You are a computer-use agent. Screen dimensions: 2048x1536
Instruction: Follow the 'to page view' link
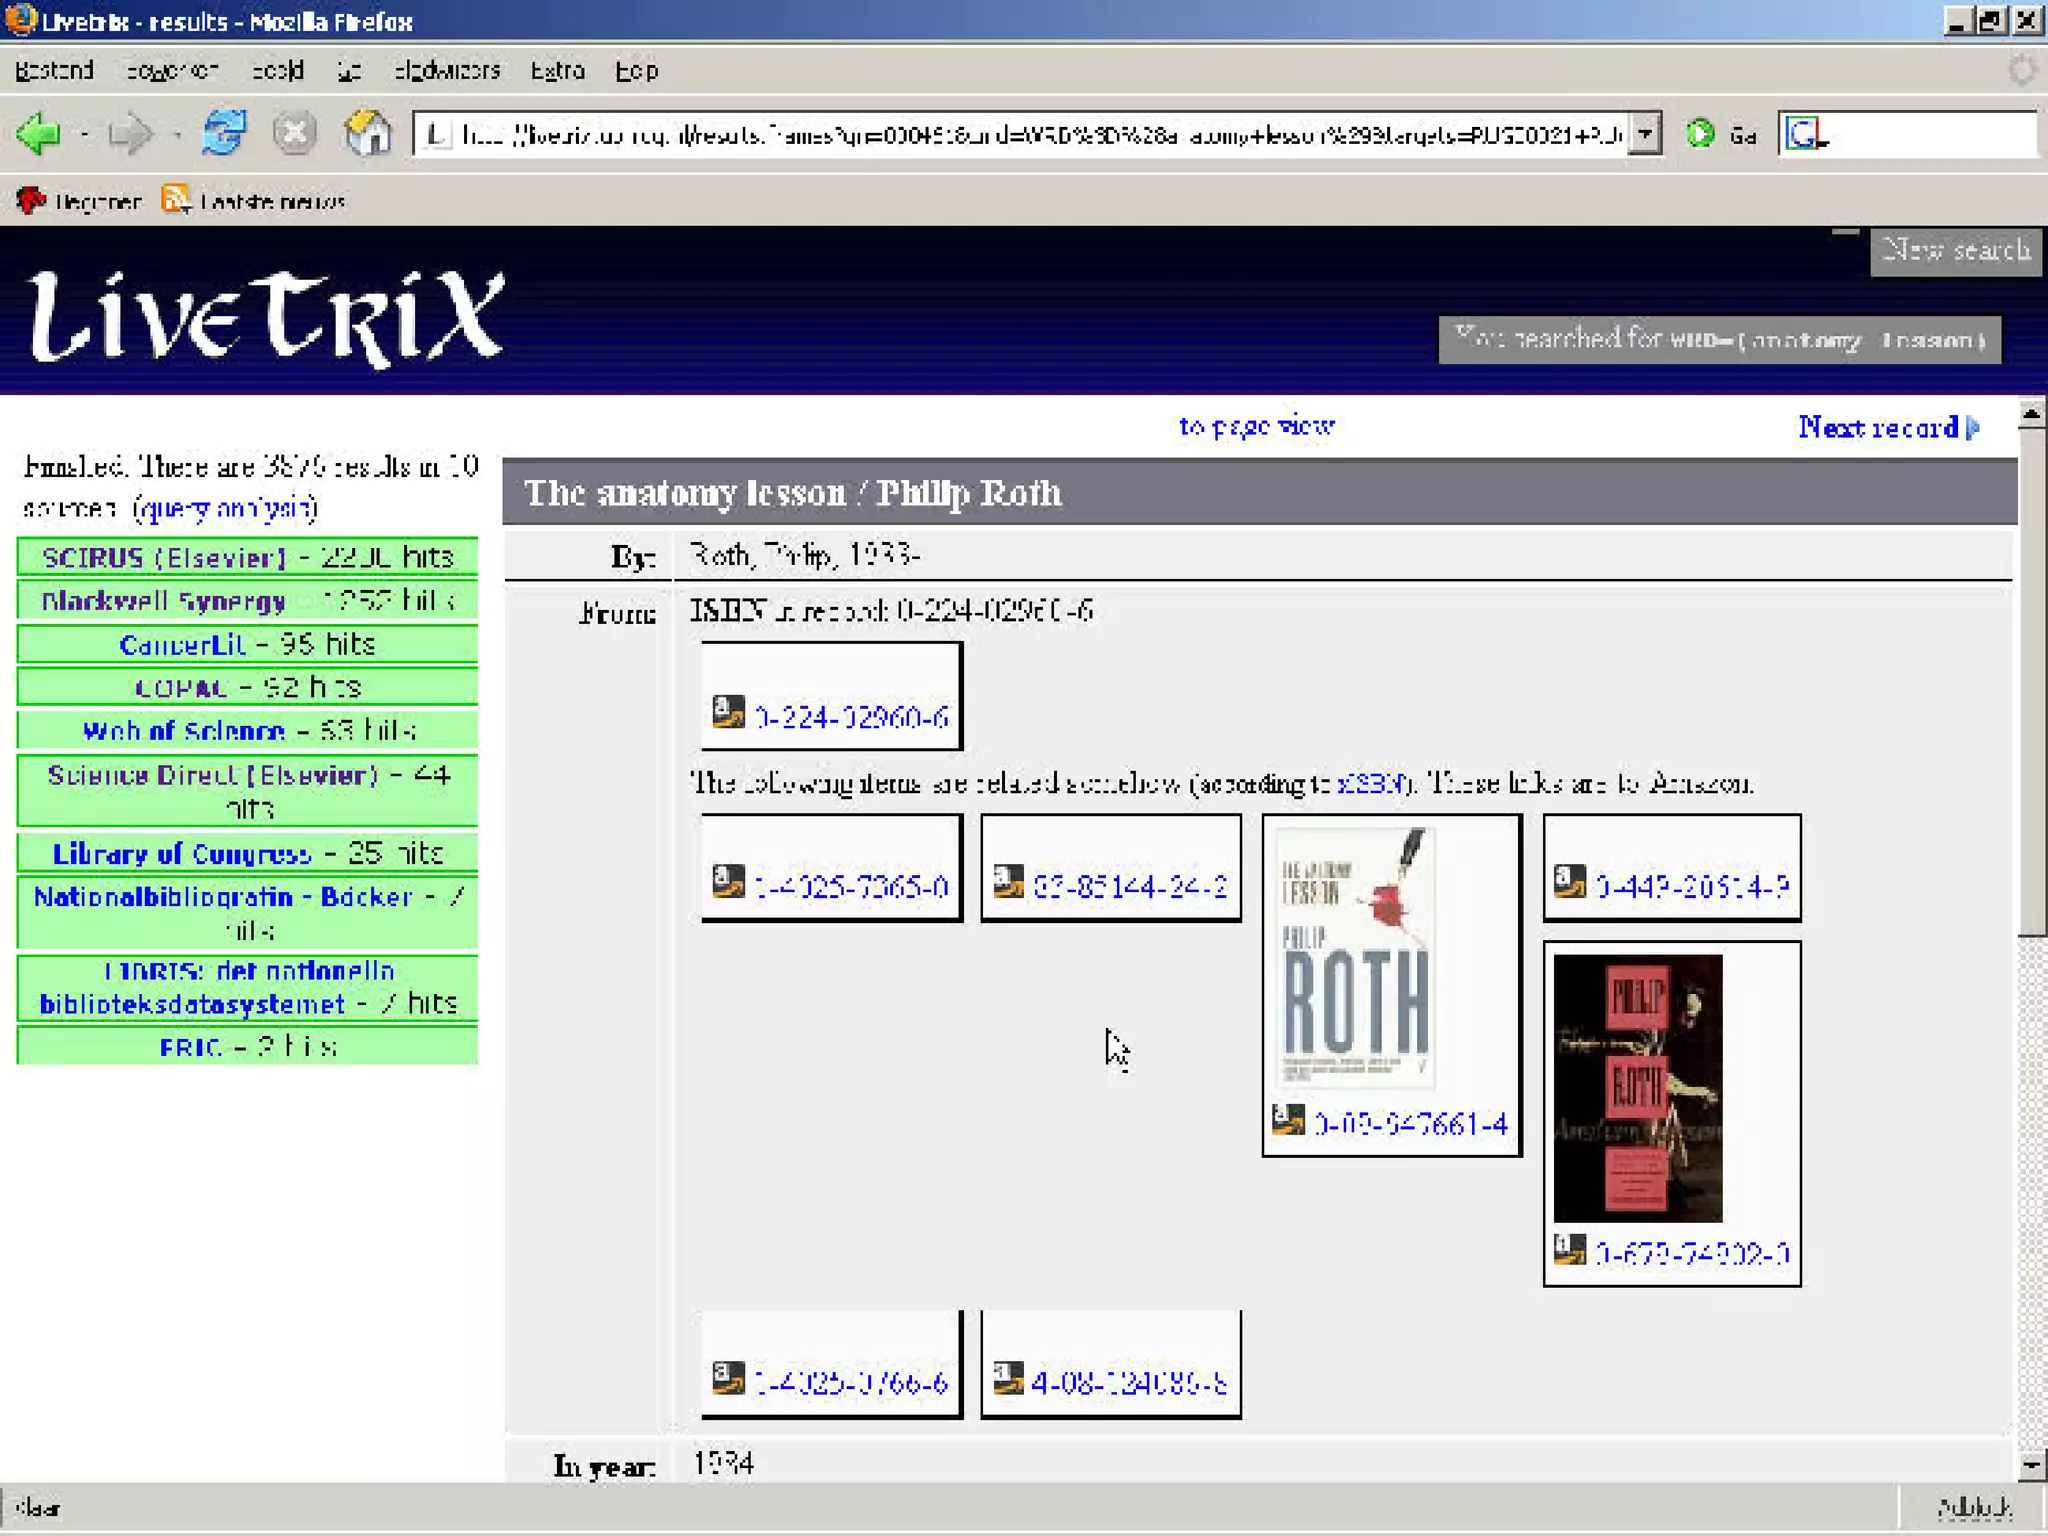point(1256,427)
